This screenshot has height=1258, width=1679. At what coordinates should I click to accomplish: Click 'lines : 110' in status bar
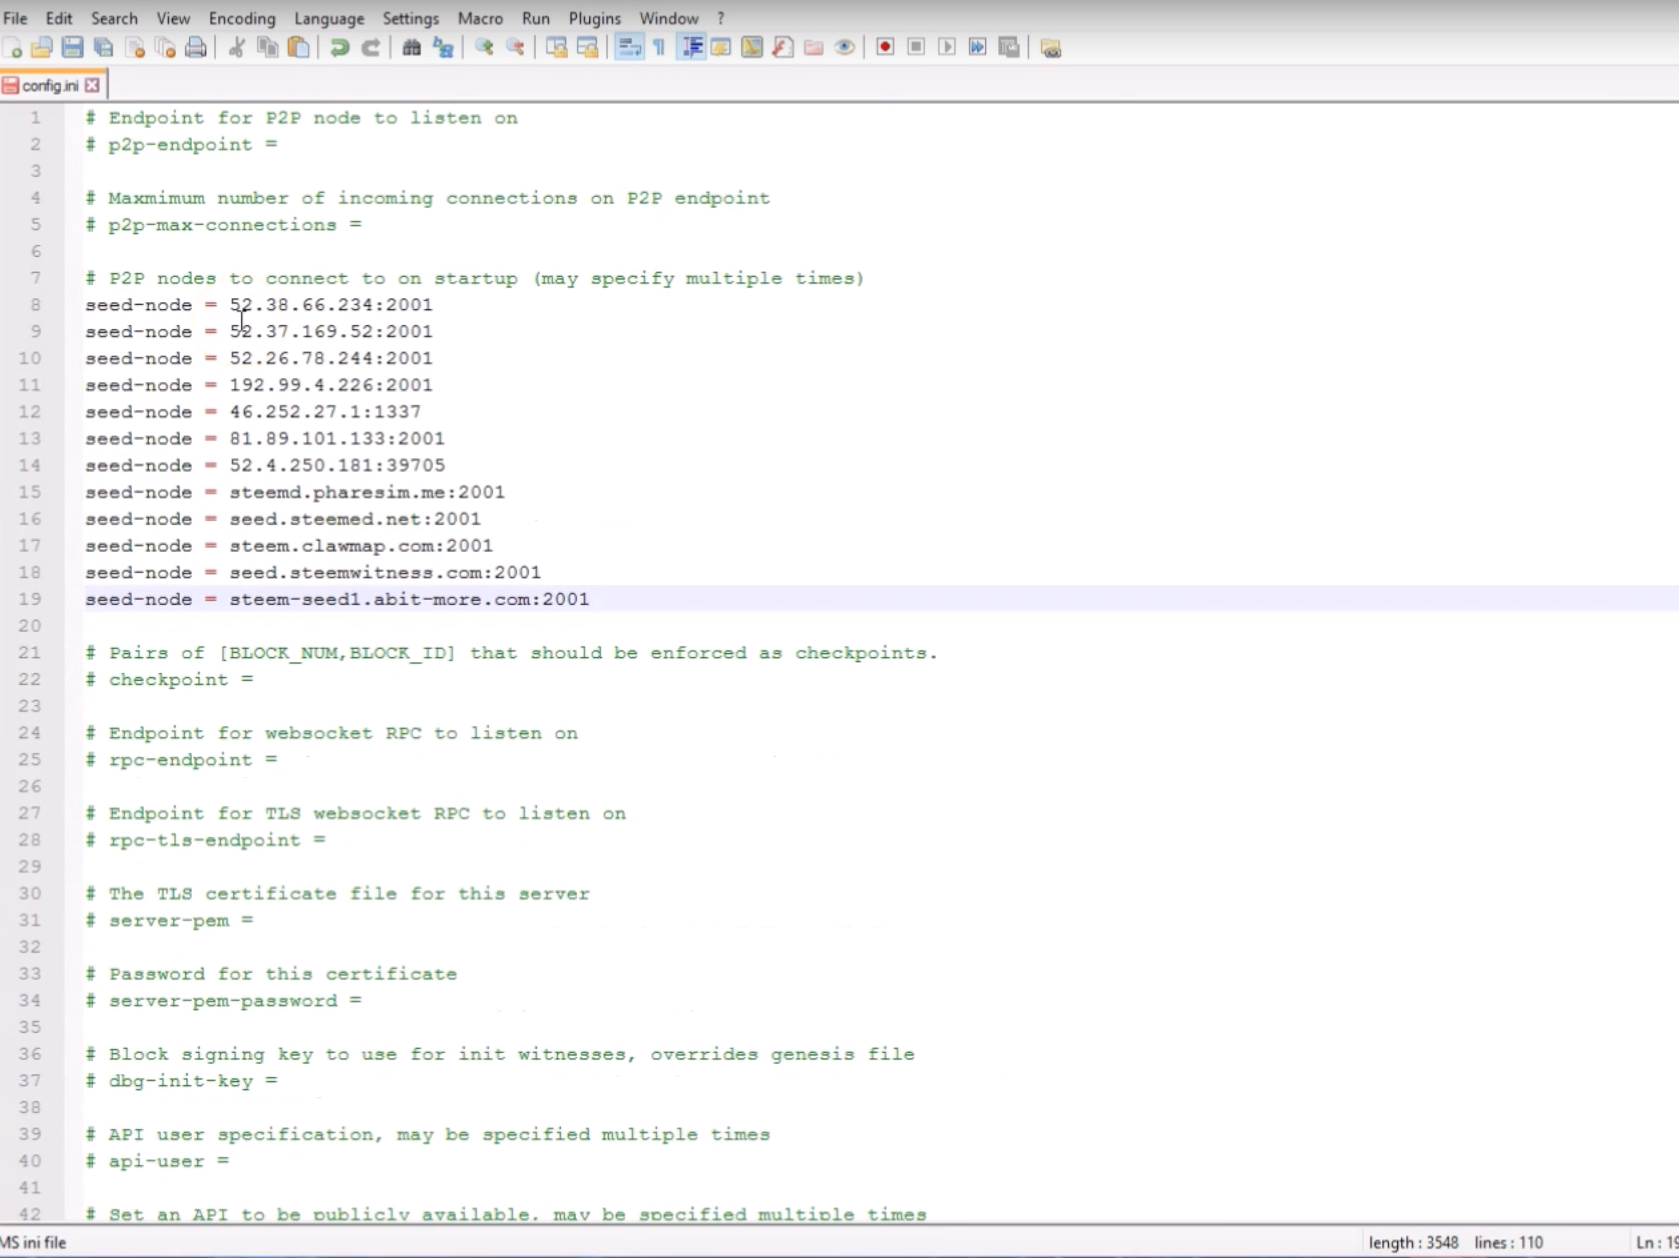[x=1508, y=1242]
